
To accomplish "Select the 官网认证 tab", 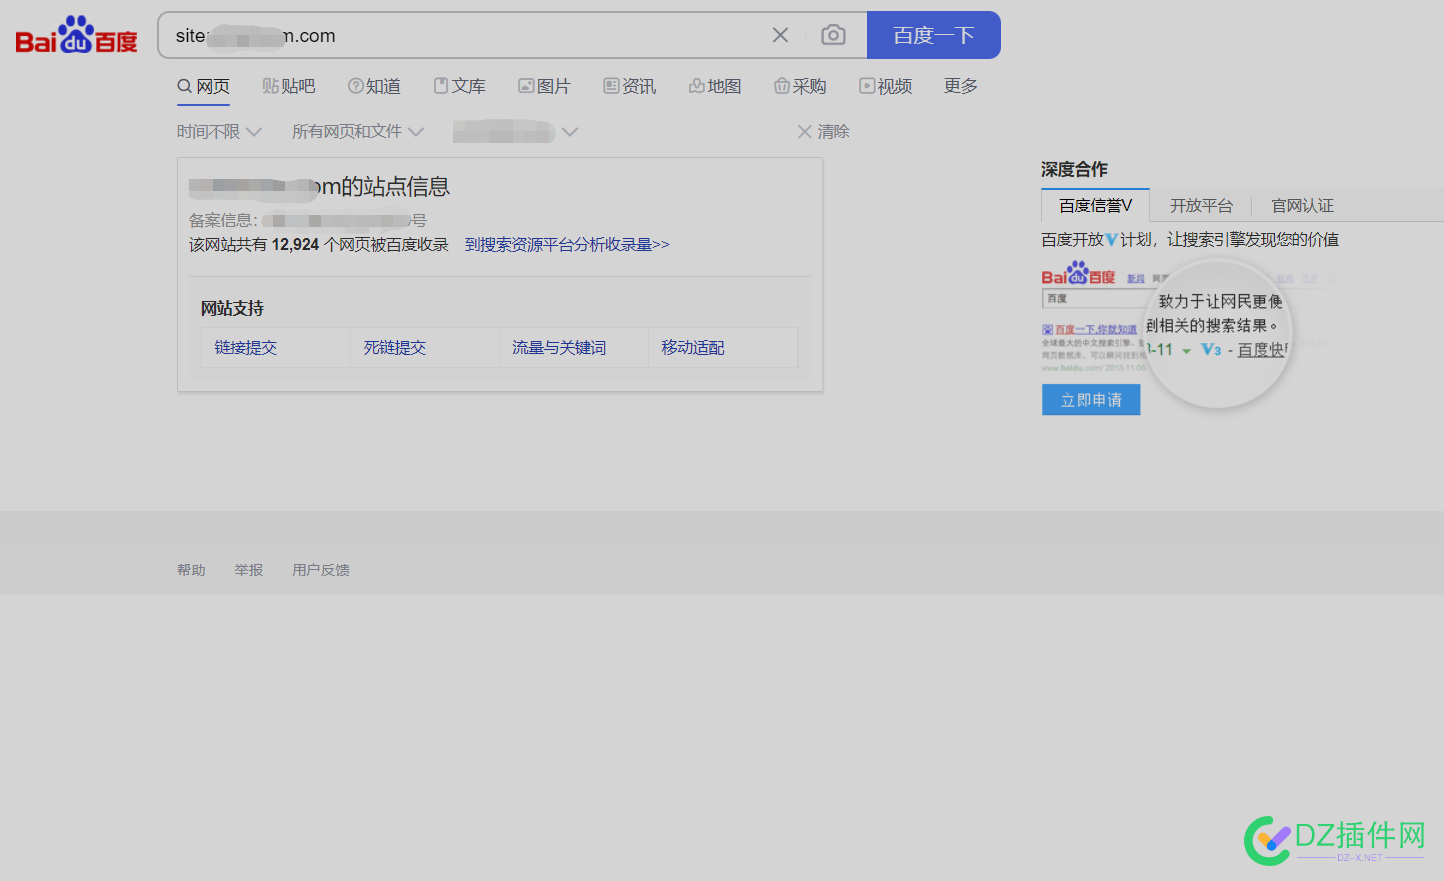I will [1302, 205].
